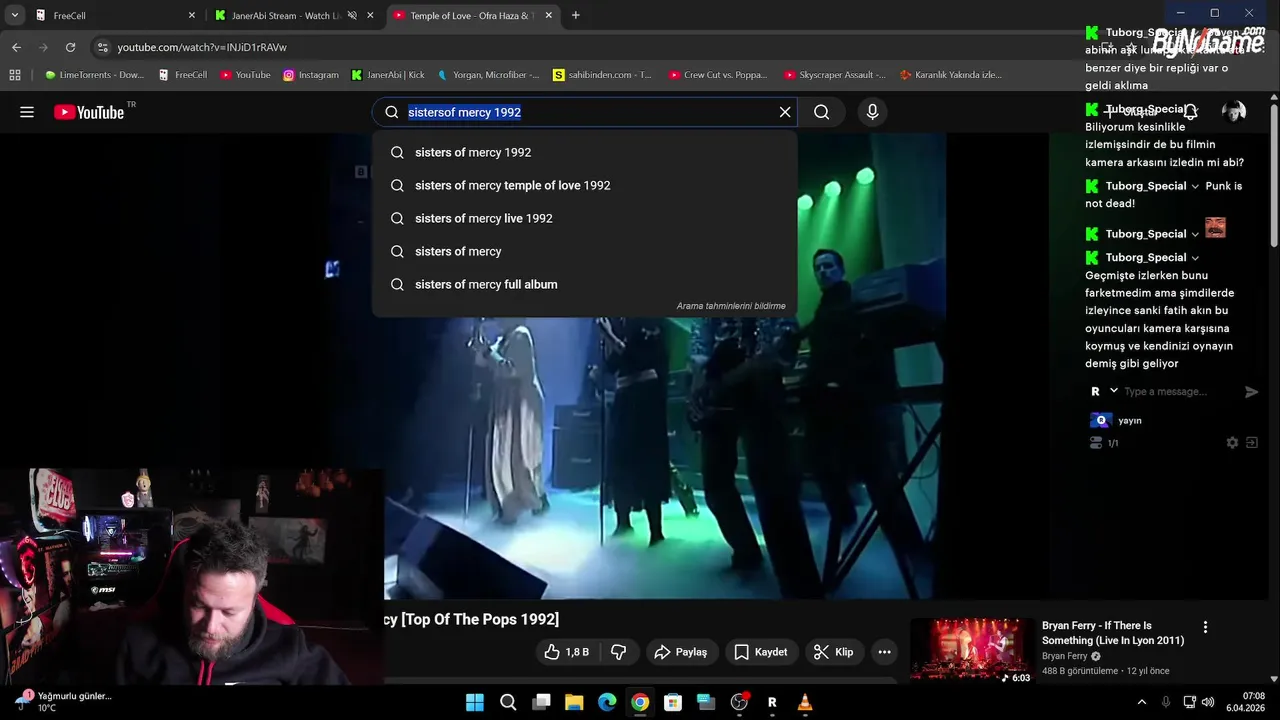Create a clip with Klip button

tap(833, 652)
